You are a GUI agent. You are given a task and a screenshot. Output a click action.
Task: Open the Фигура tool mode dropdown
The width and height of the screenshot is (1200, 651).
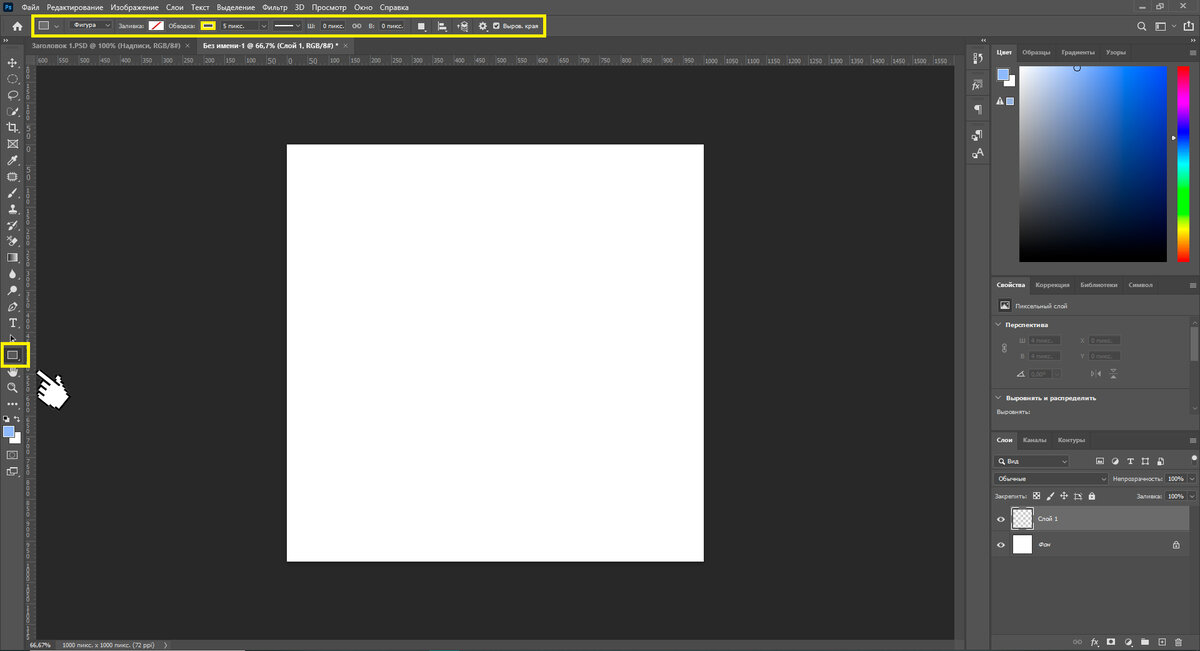coord(92,26)
